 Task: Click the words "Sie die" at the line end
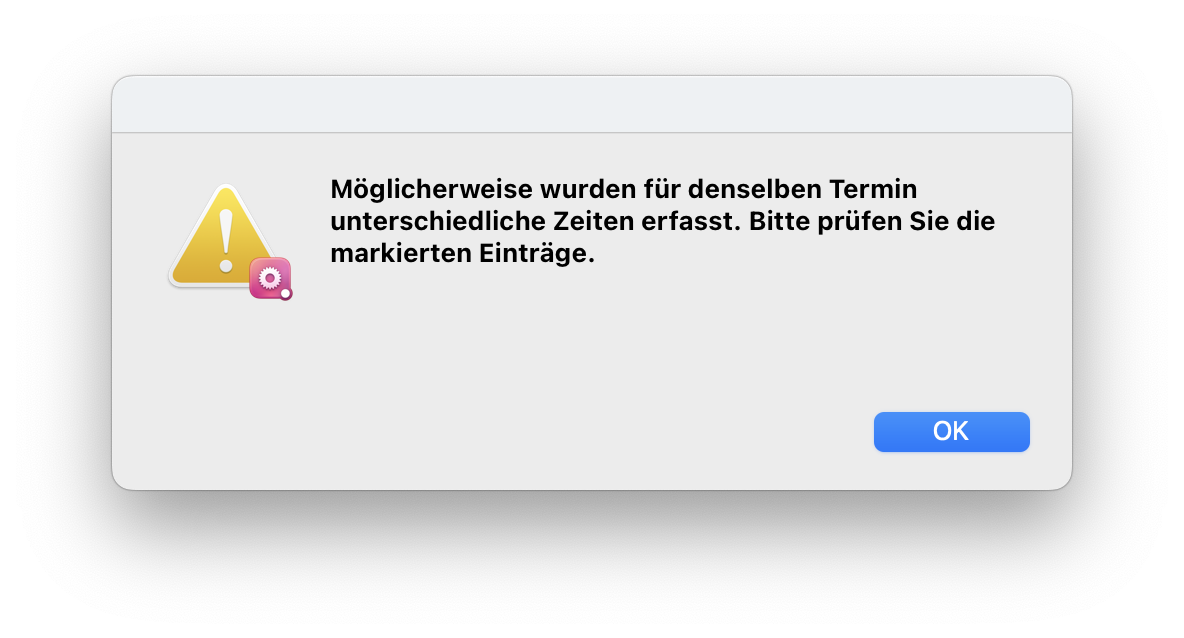[x=952, y=221]
